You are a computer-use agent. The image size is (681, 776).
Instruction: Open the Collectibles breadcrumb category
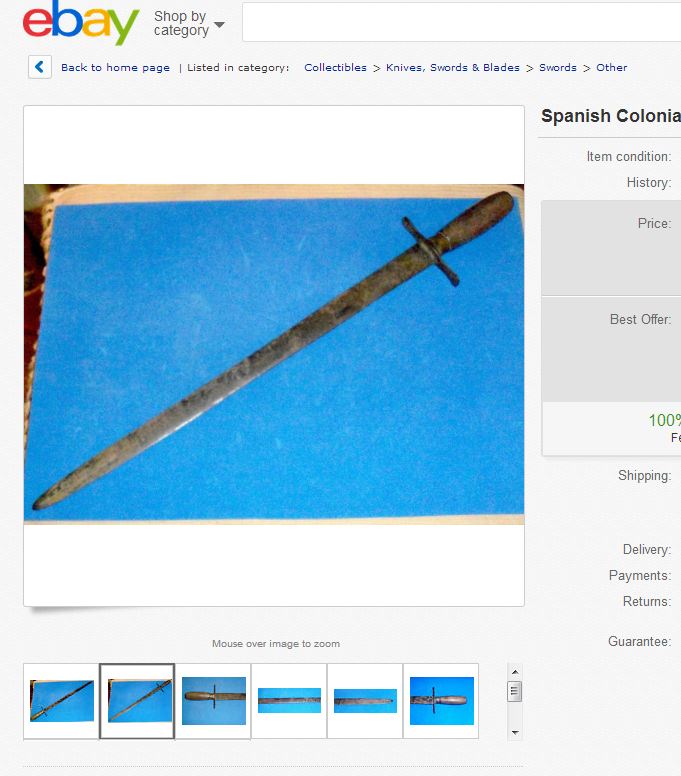[335, 67]
